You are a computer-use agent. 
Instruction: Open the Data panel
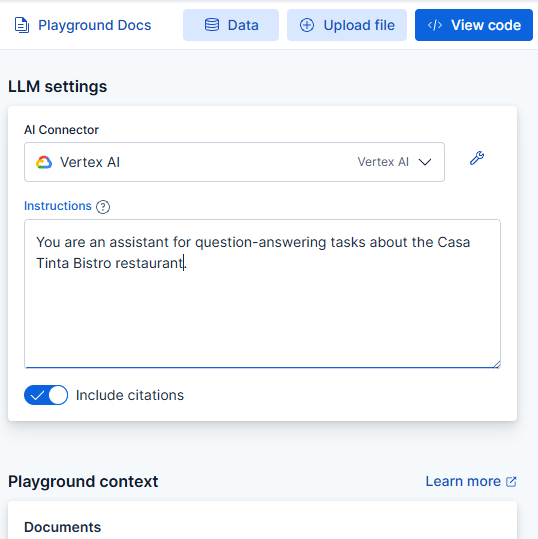point(231,25)
